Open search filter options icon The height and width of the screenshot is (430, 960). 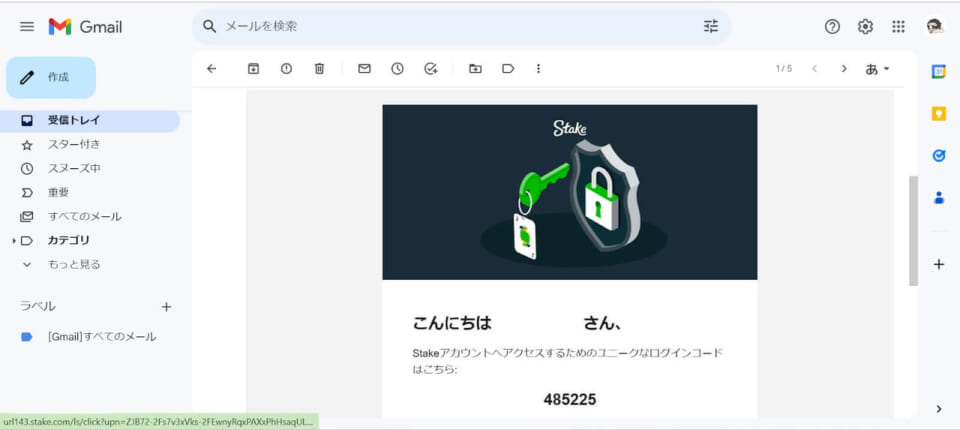(x=711, y=26)
